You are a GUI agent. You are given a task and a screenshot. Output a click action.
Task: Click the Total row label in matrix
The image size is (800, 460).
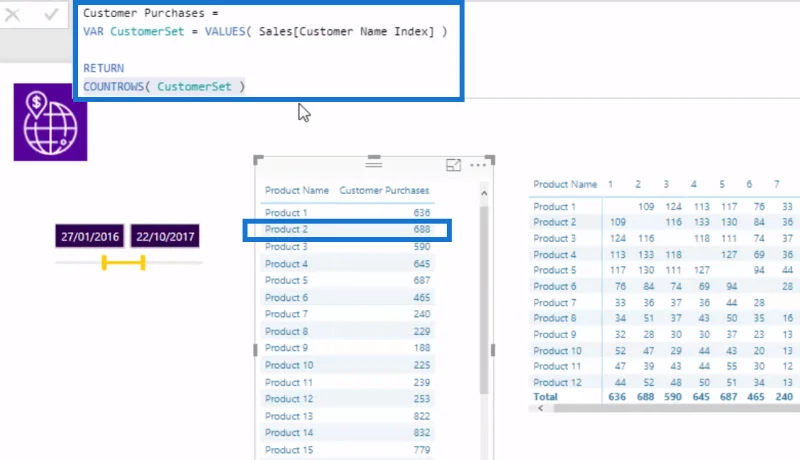[545, 397]
